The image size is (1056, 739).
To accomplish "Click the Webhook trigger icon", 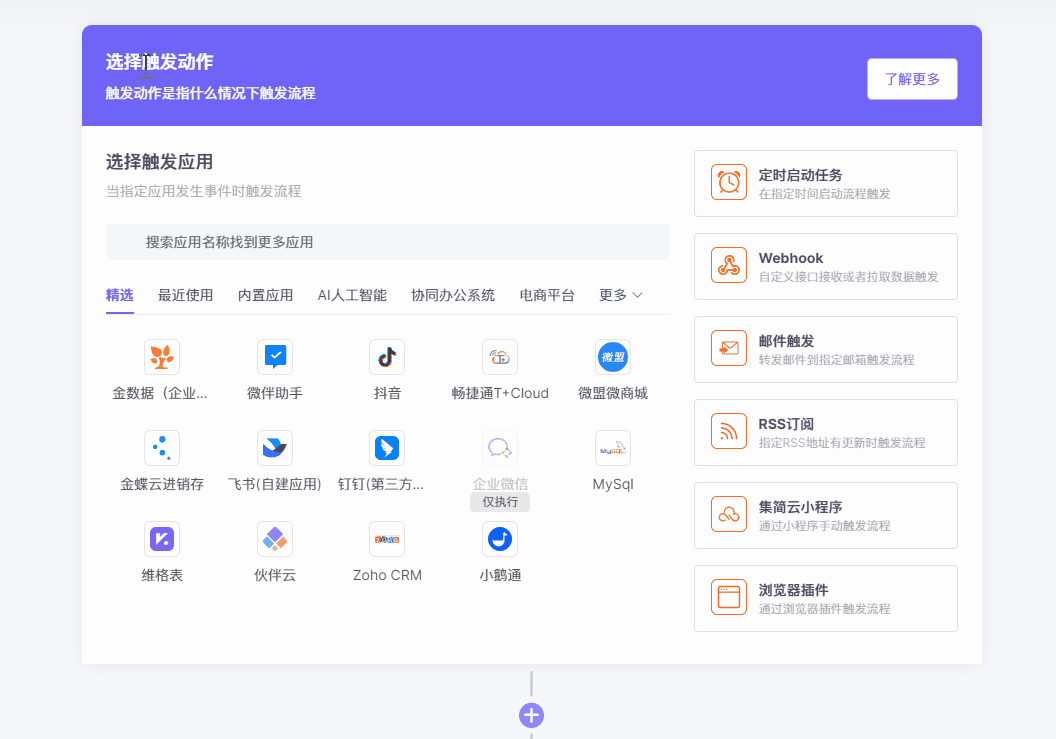I will pos(729,265).
